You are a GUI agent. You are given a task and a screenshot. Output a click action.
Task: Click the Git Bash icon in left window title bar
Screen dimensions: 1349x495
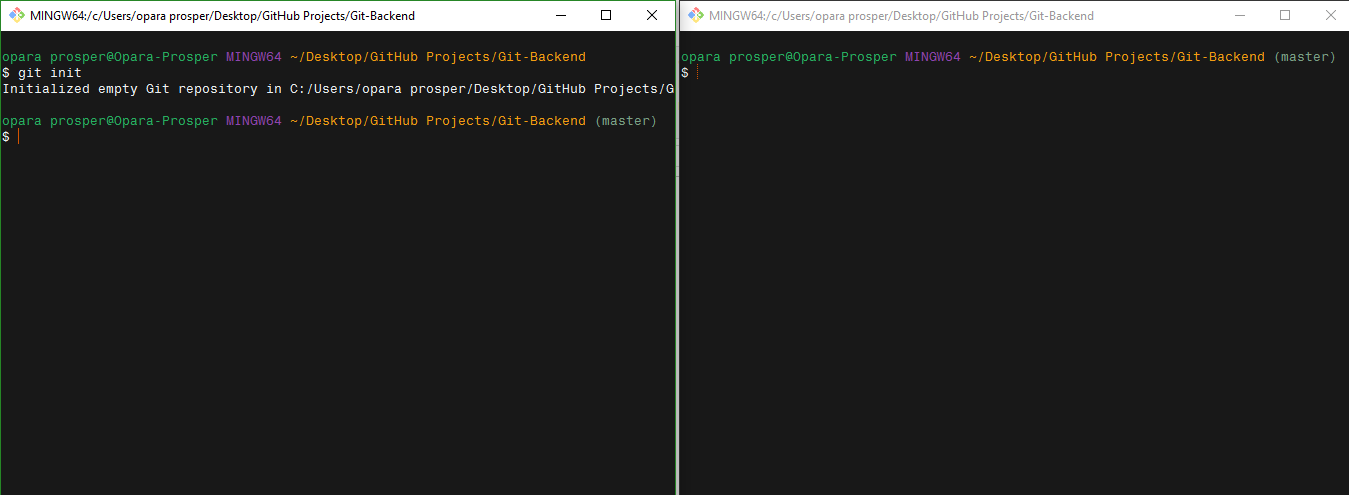coord(17,15)
